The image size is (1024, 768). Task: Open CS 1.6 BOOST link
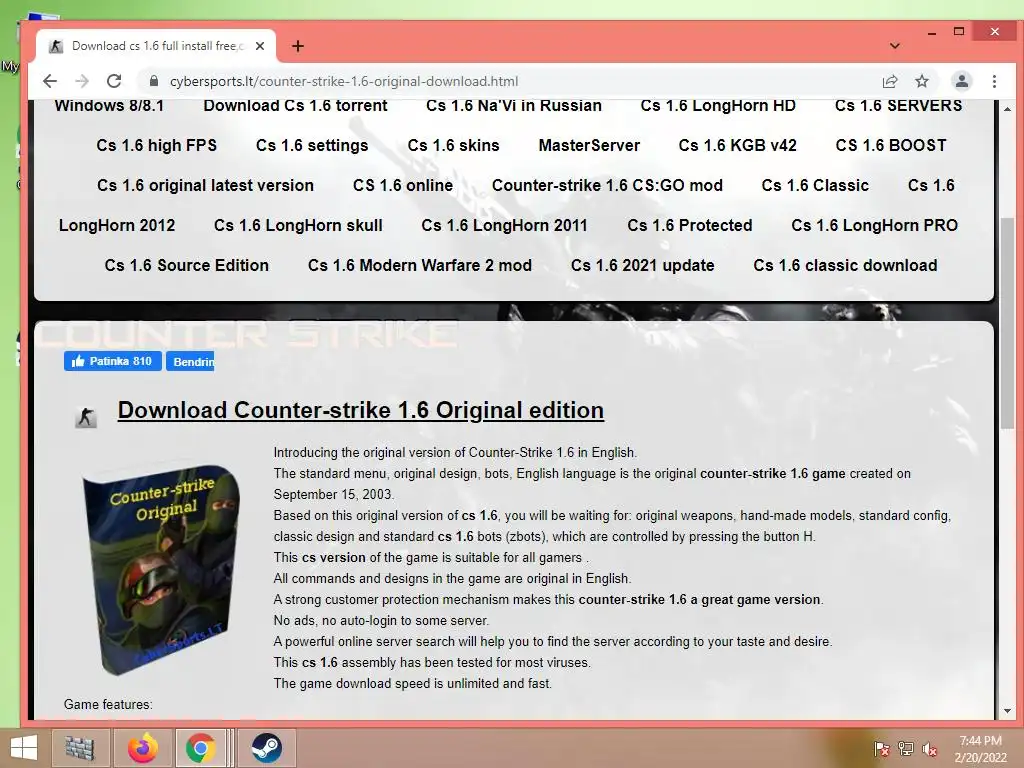pyautogui.click(x=891, y=146)
